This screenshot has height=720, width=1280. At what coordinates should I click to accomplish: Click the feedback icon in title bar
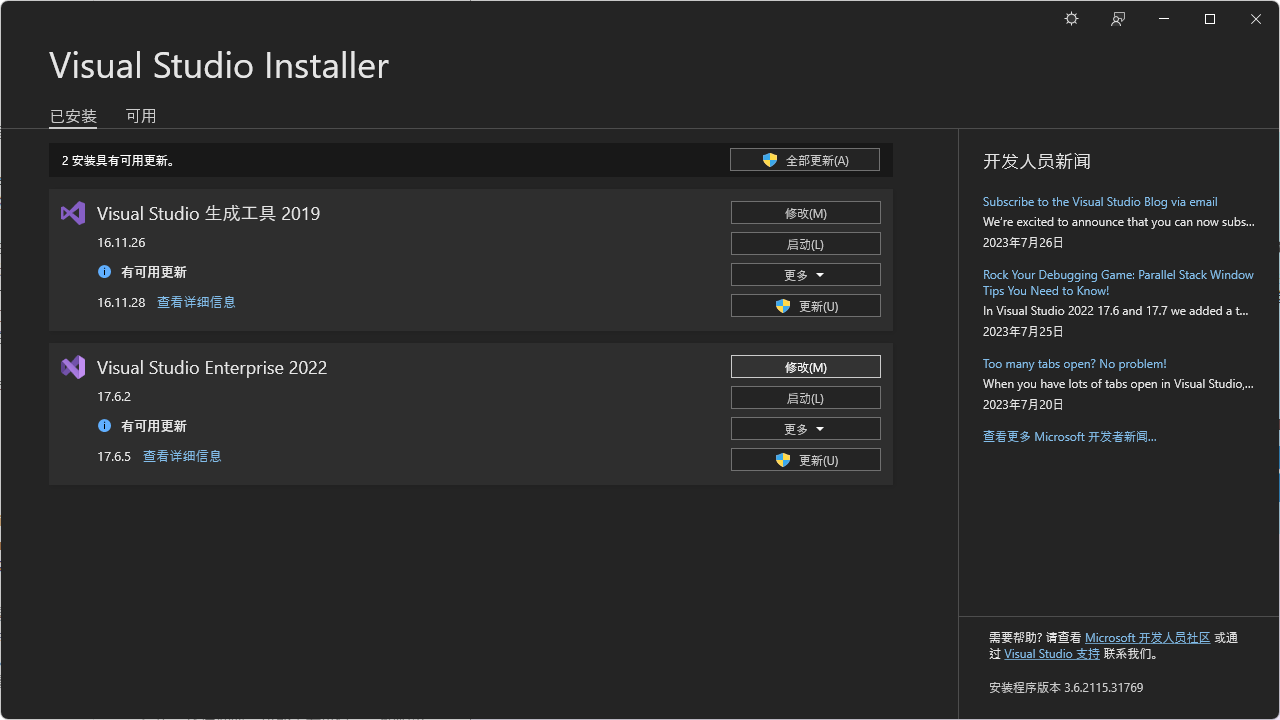click(1118, 19)
